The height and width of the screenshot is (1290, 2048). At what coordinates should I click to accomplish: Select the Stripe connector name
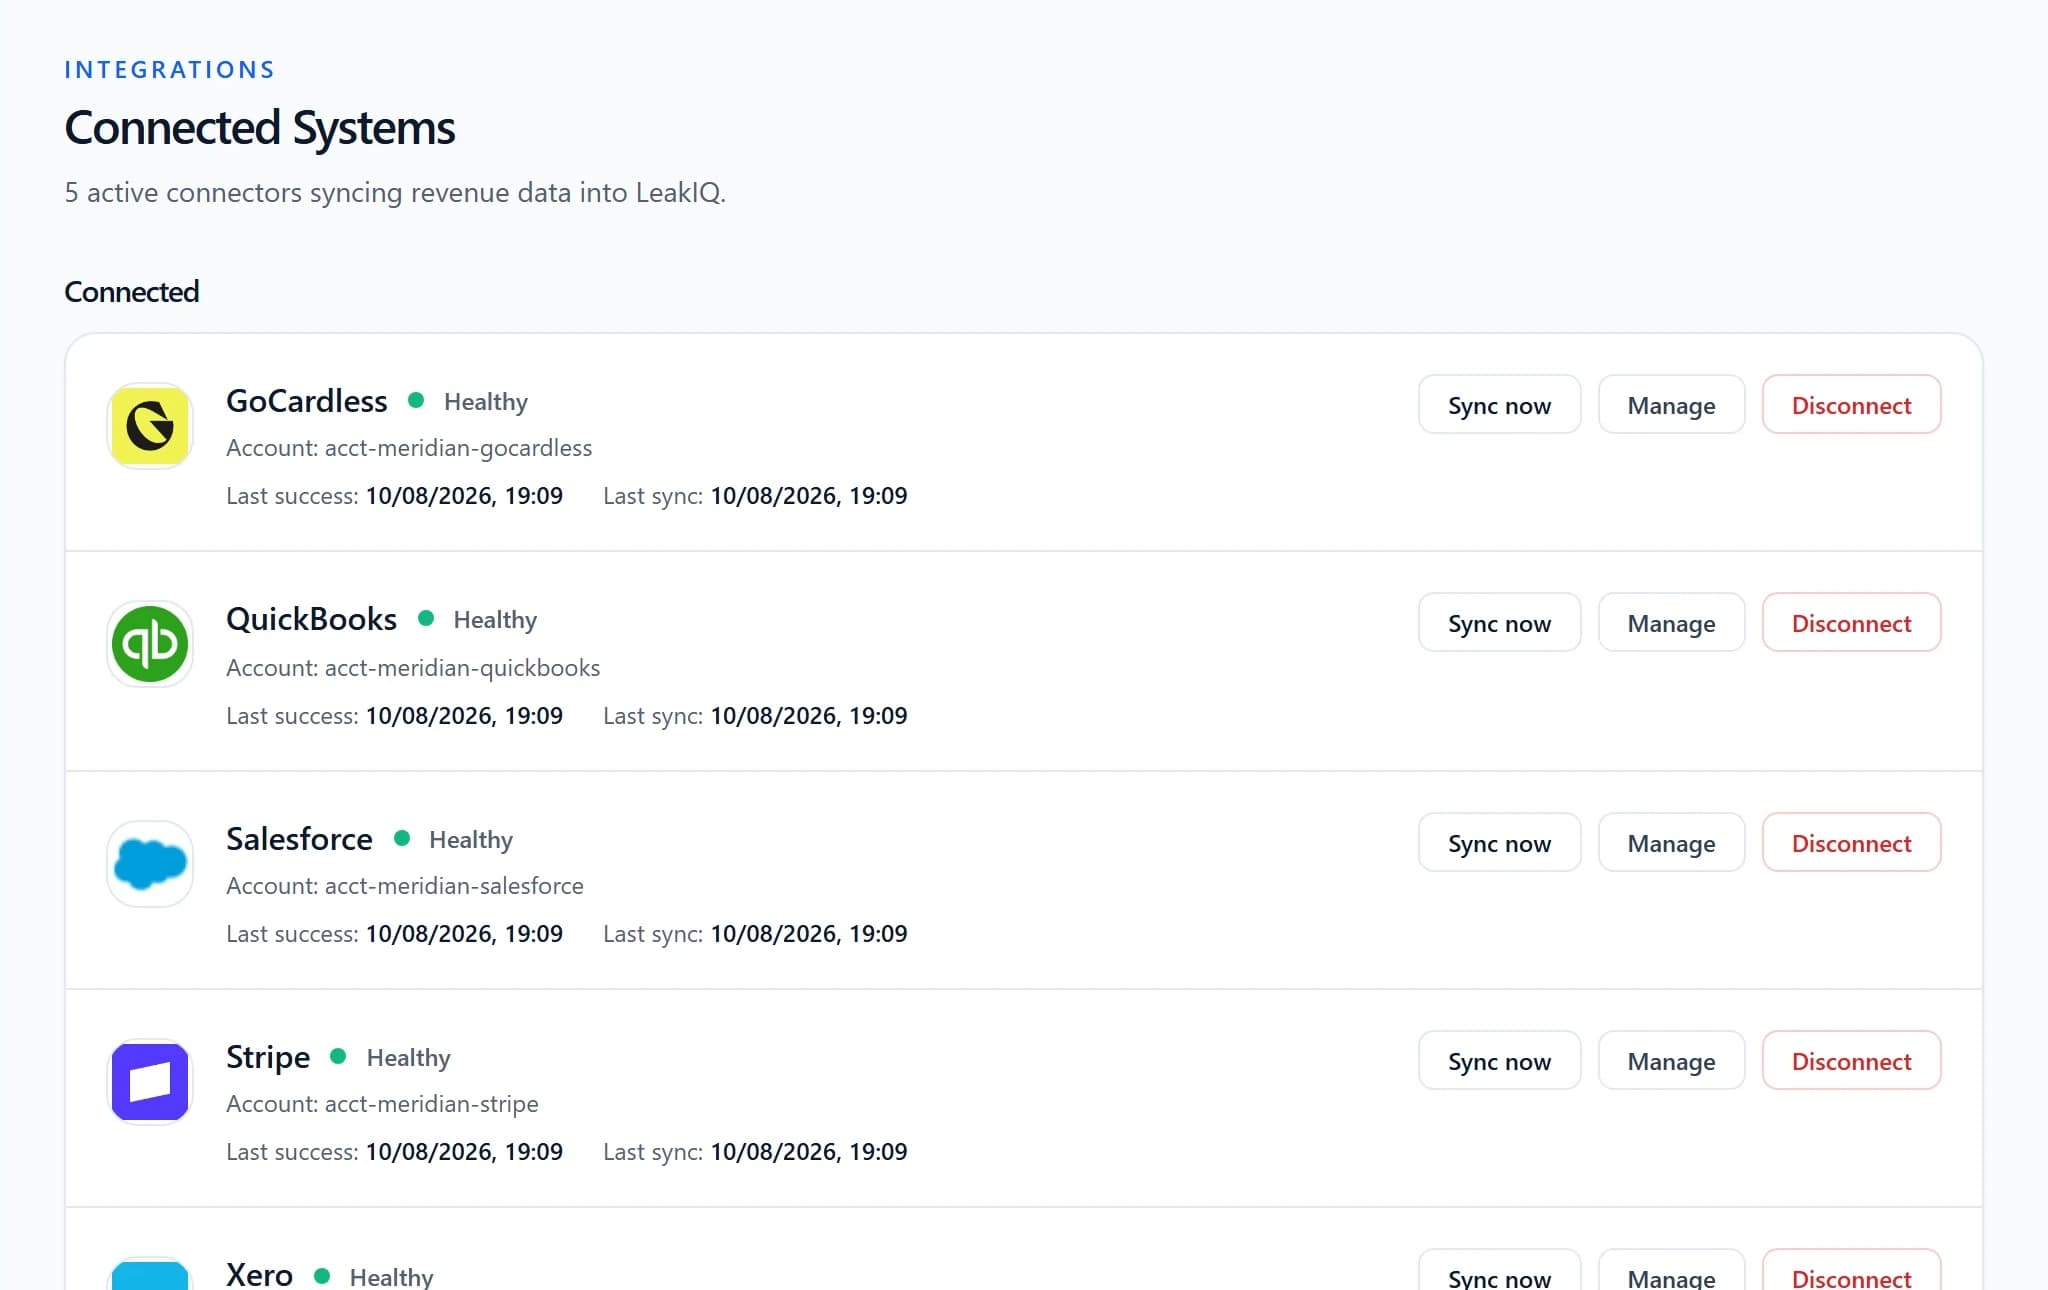(x=268, y=1057)
